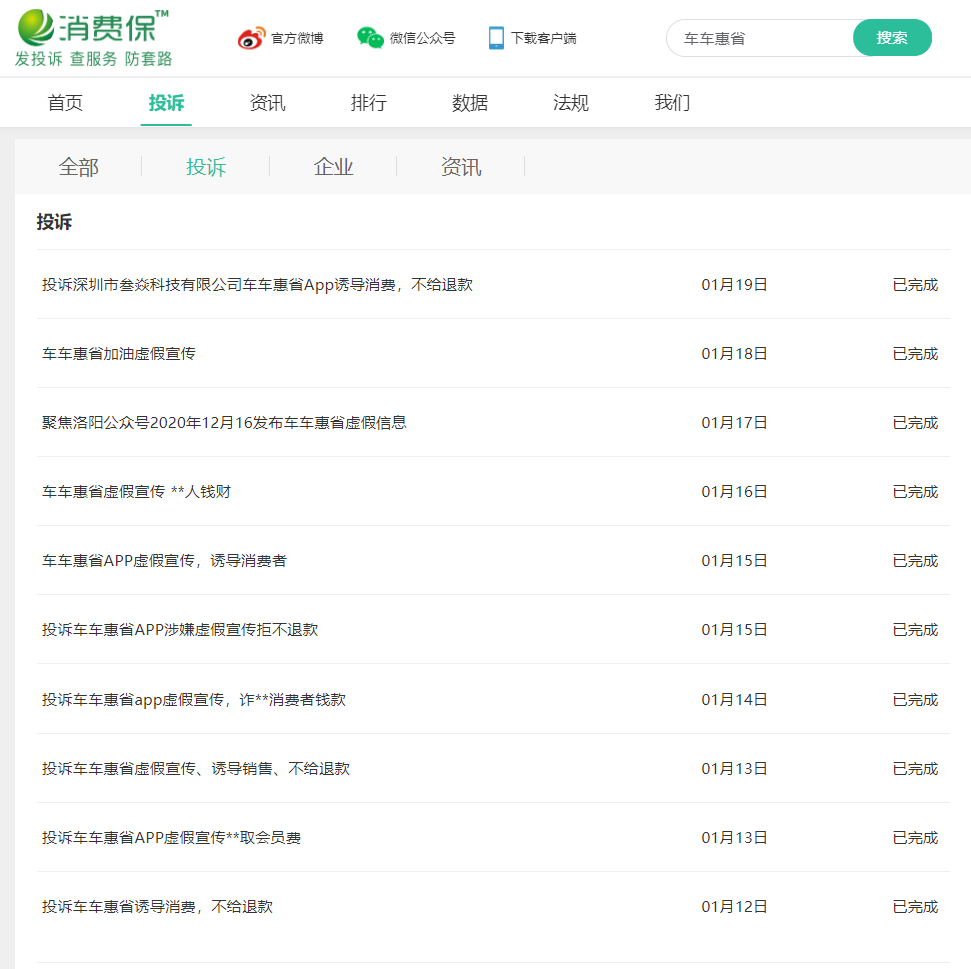The image size is (971, 969).
Task: Click the date 01月19日
Action: tap(734, 285)
